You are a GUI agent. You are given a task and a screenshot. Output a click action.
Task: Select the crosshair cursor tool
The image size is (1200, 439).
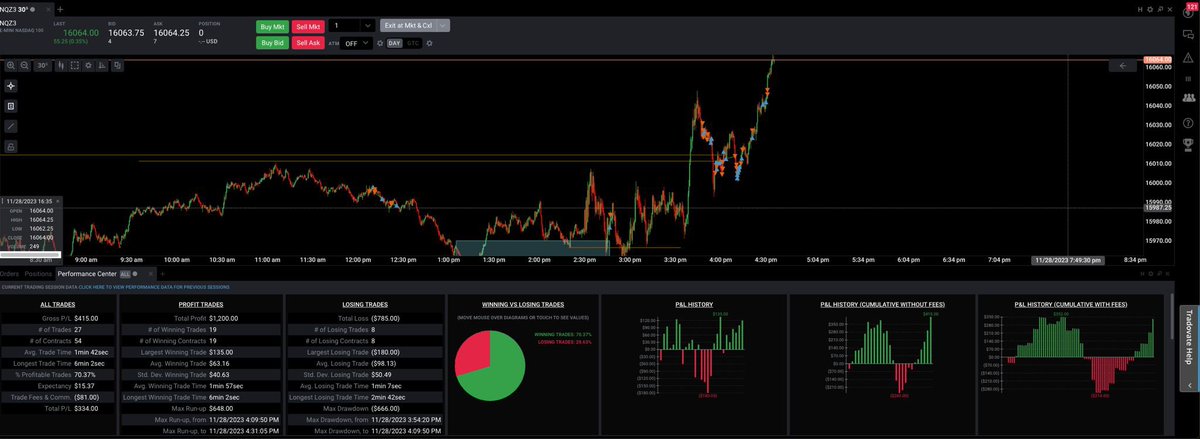(11, 86)
